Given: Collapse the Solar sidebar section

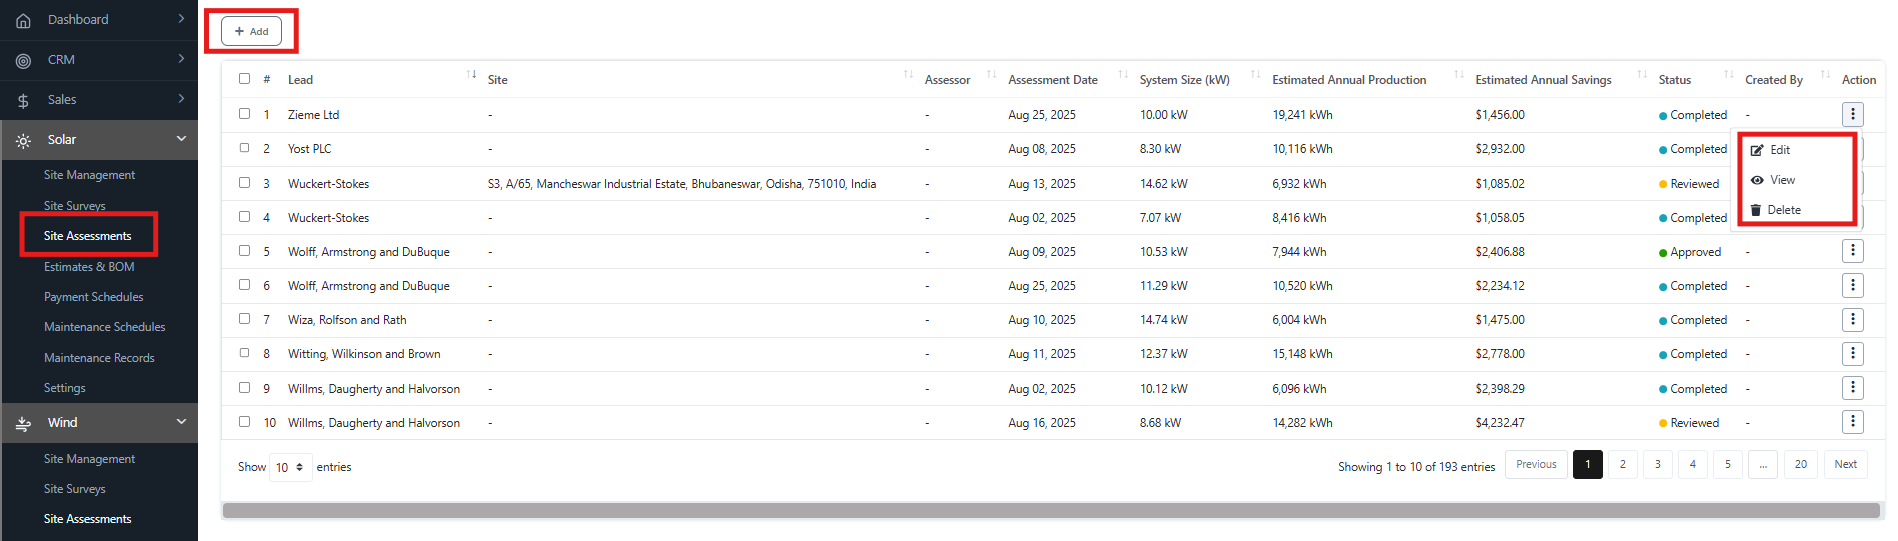Looking at the screenshot, I should point(181,139).
